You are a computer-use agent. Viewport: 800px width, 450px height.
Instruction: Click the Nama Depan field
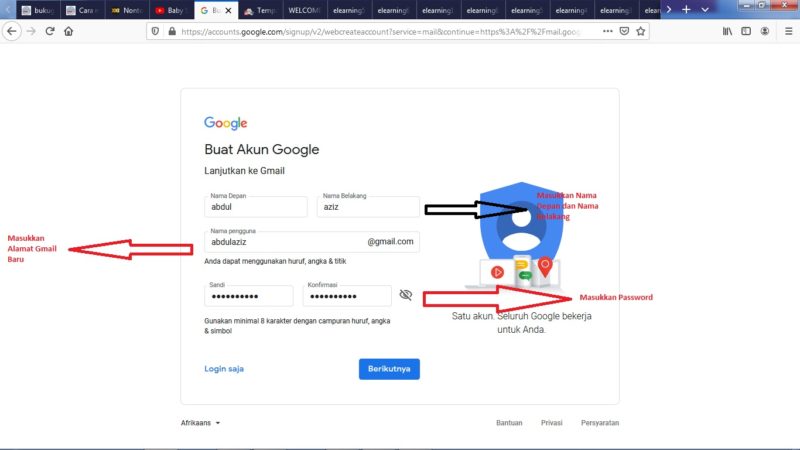[x=256, y=207]
